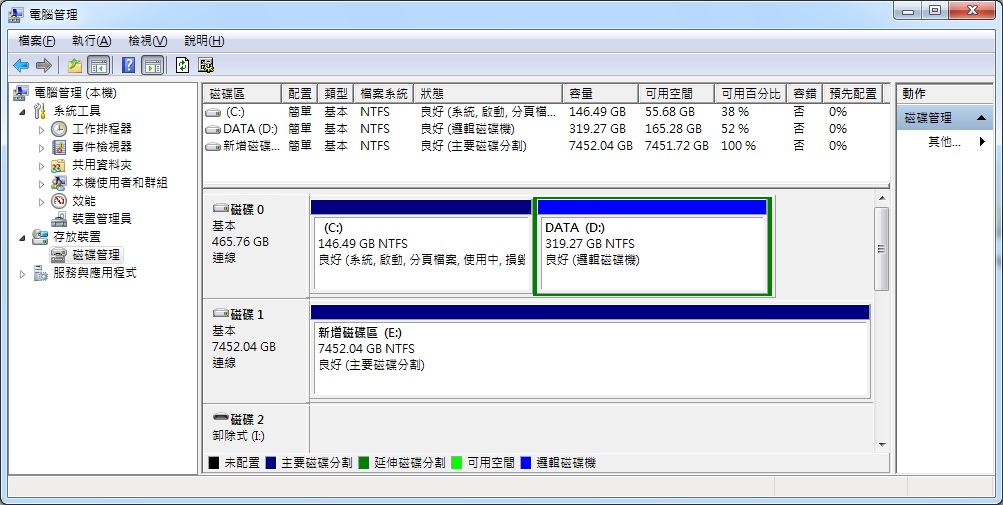The width and height of the screenshot is (1003, 505).
Task: Select the DATA (D:) volume list row
Action: 545,129
